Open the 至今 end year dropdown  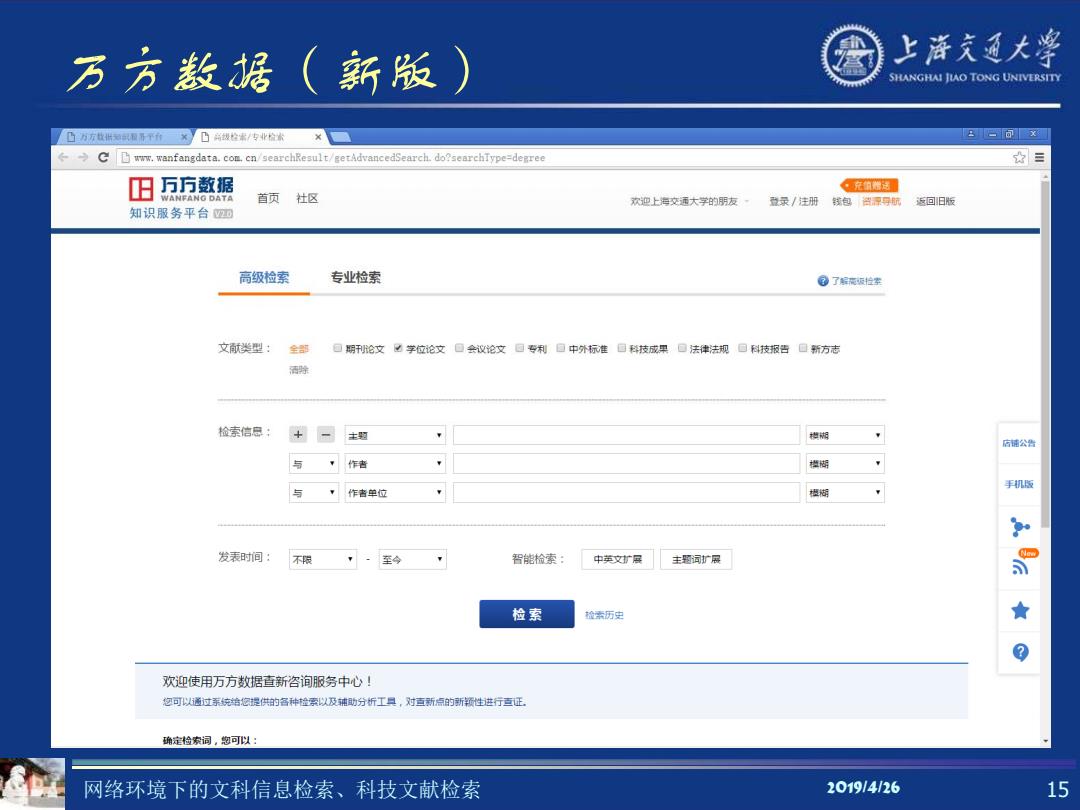tap(413, 559)
